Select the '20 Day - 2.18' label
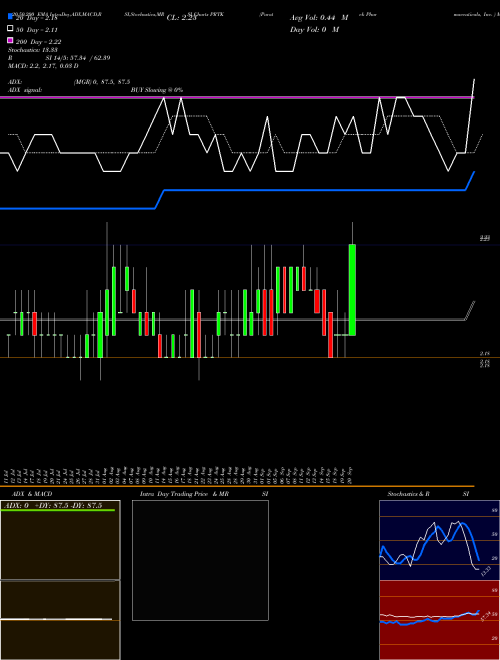The height and width of the screenshot is (660, 500). click(37, 18)
